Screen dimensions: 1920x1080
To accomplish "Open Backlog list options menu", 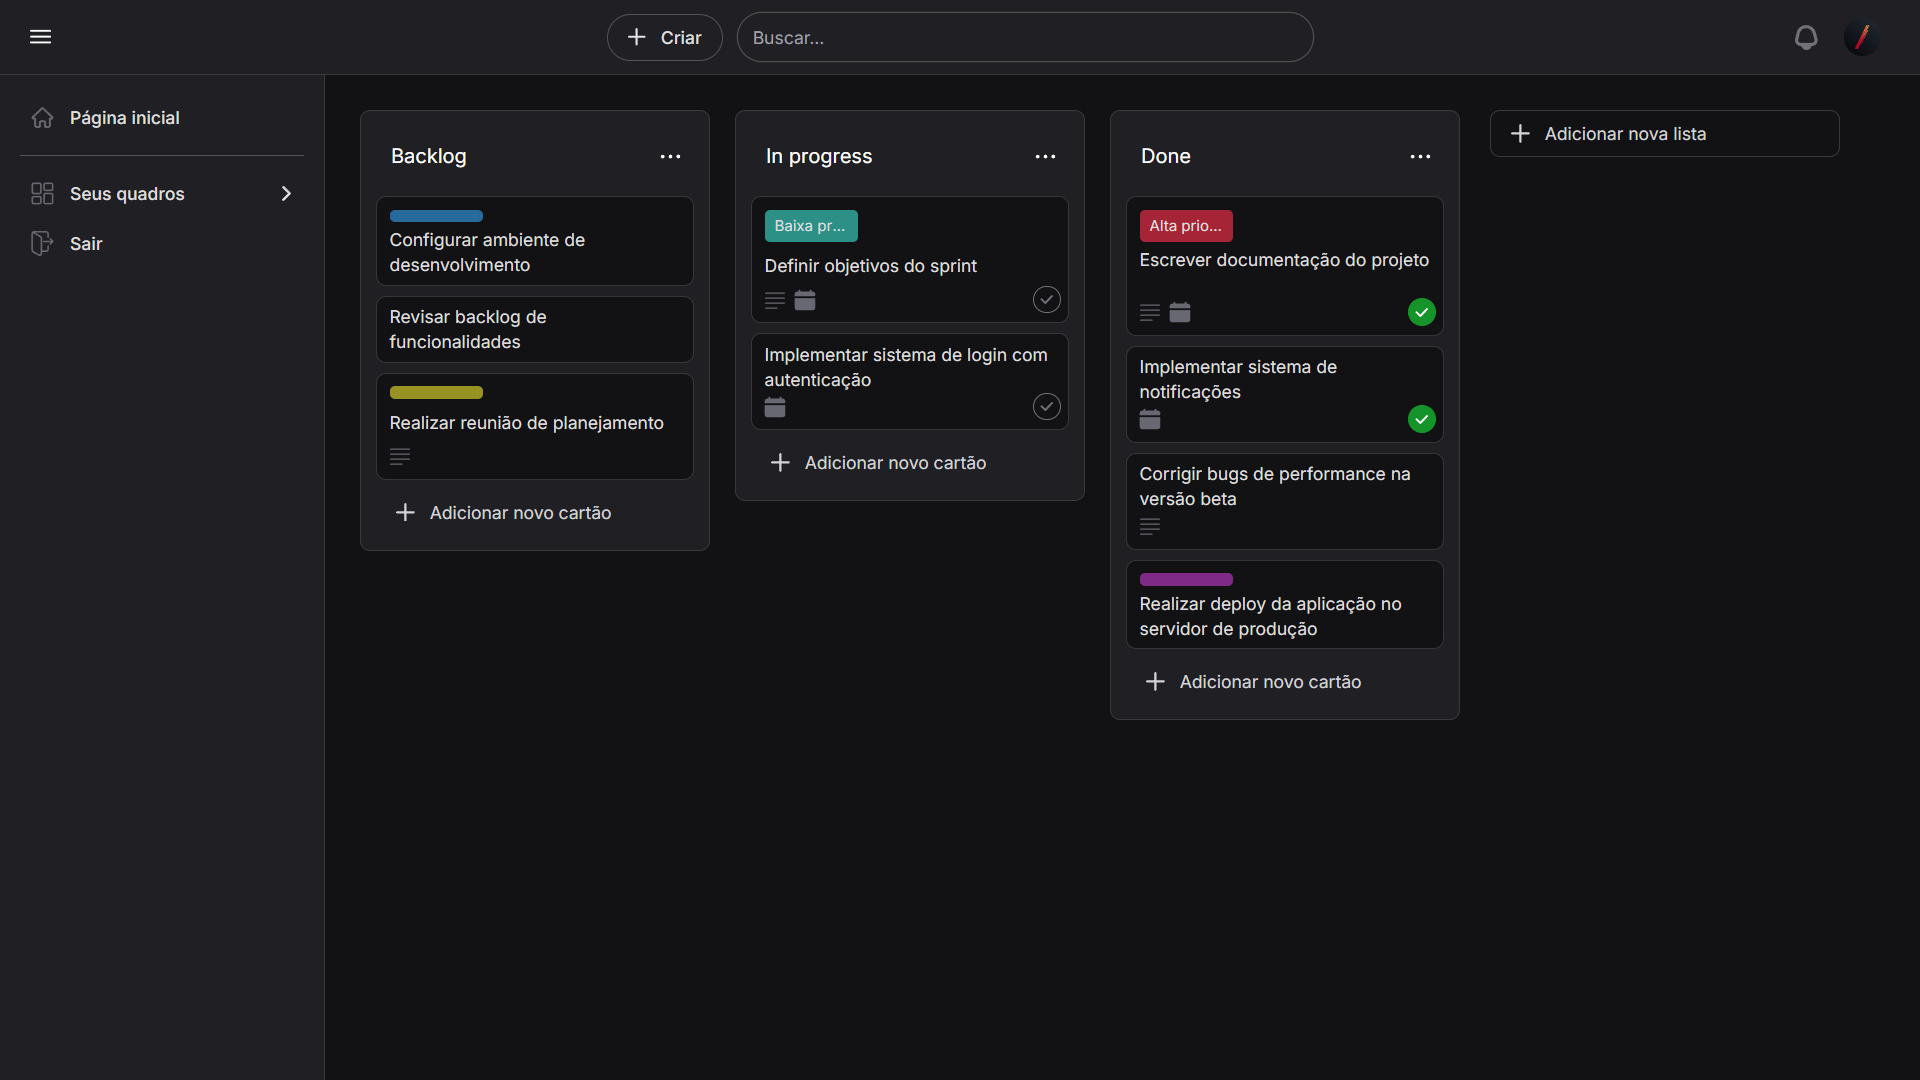I will tap(670, 157).
